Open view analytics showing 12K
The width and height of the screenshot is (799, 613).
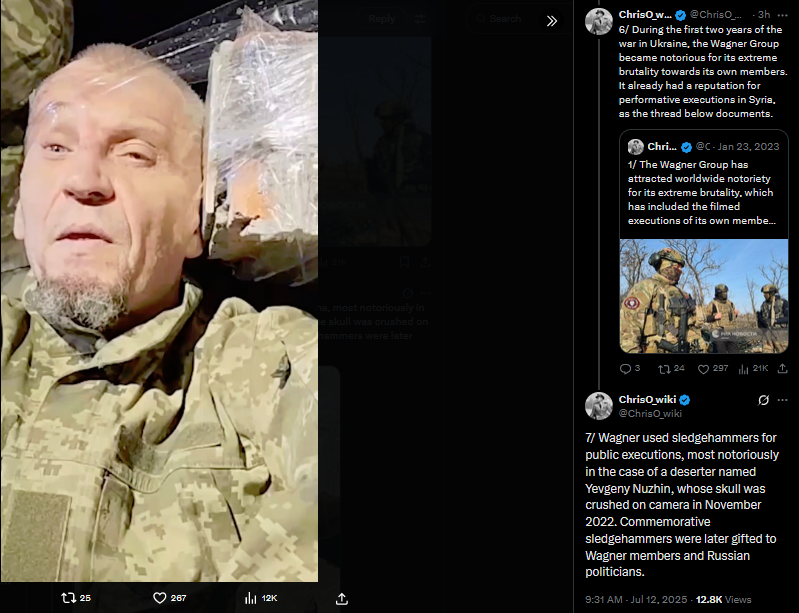coord(261,598)
